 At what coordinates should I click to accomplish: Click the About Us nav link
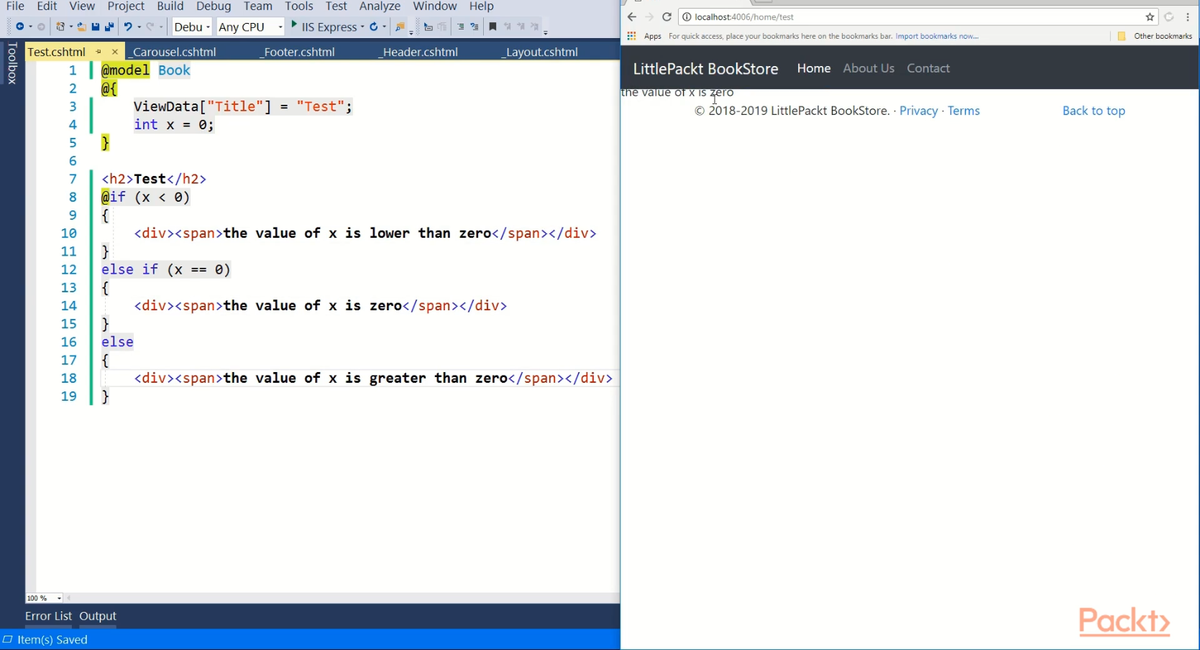tap(869, 68)
